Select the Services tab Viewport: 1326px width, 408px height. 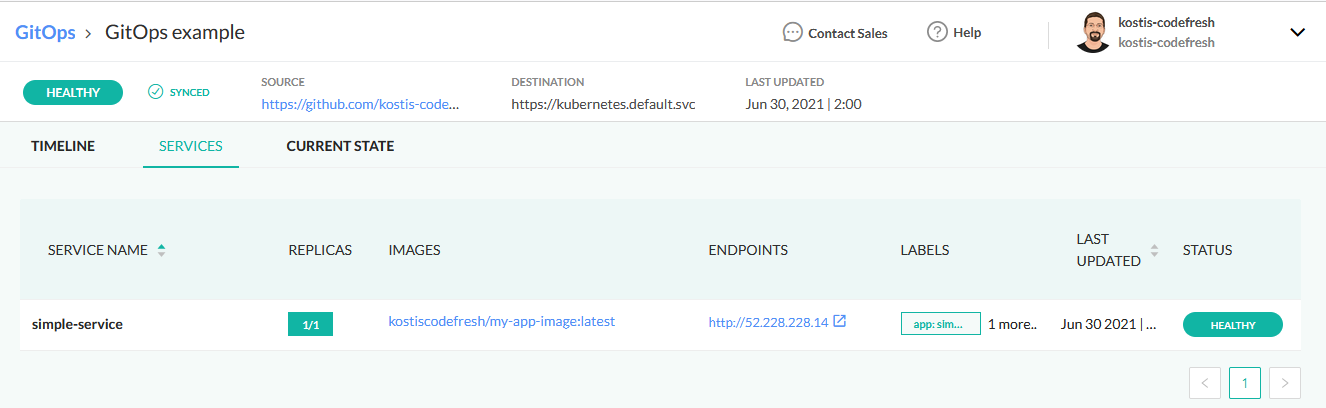(x=191, y=146)
